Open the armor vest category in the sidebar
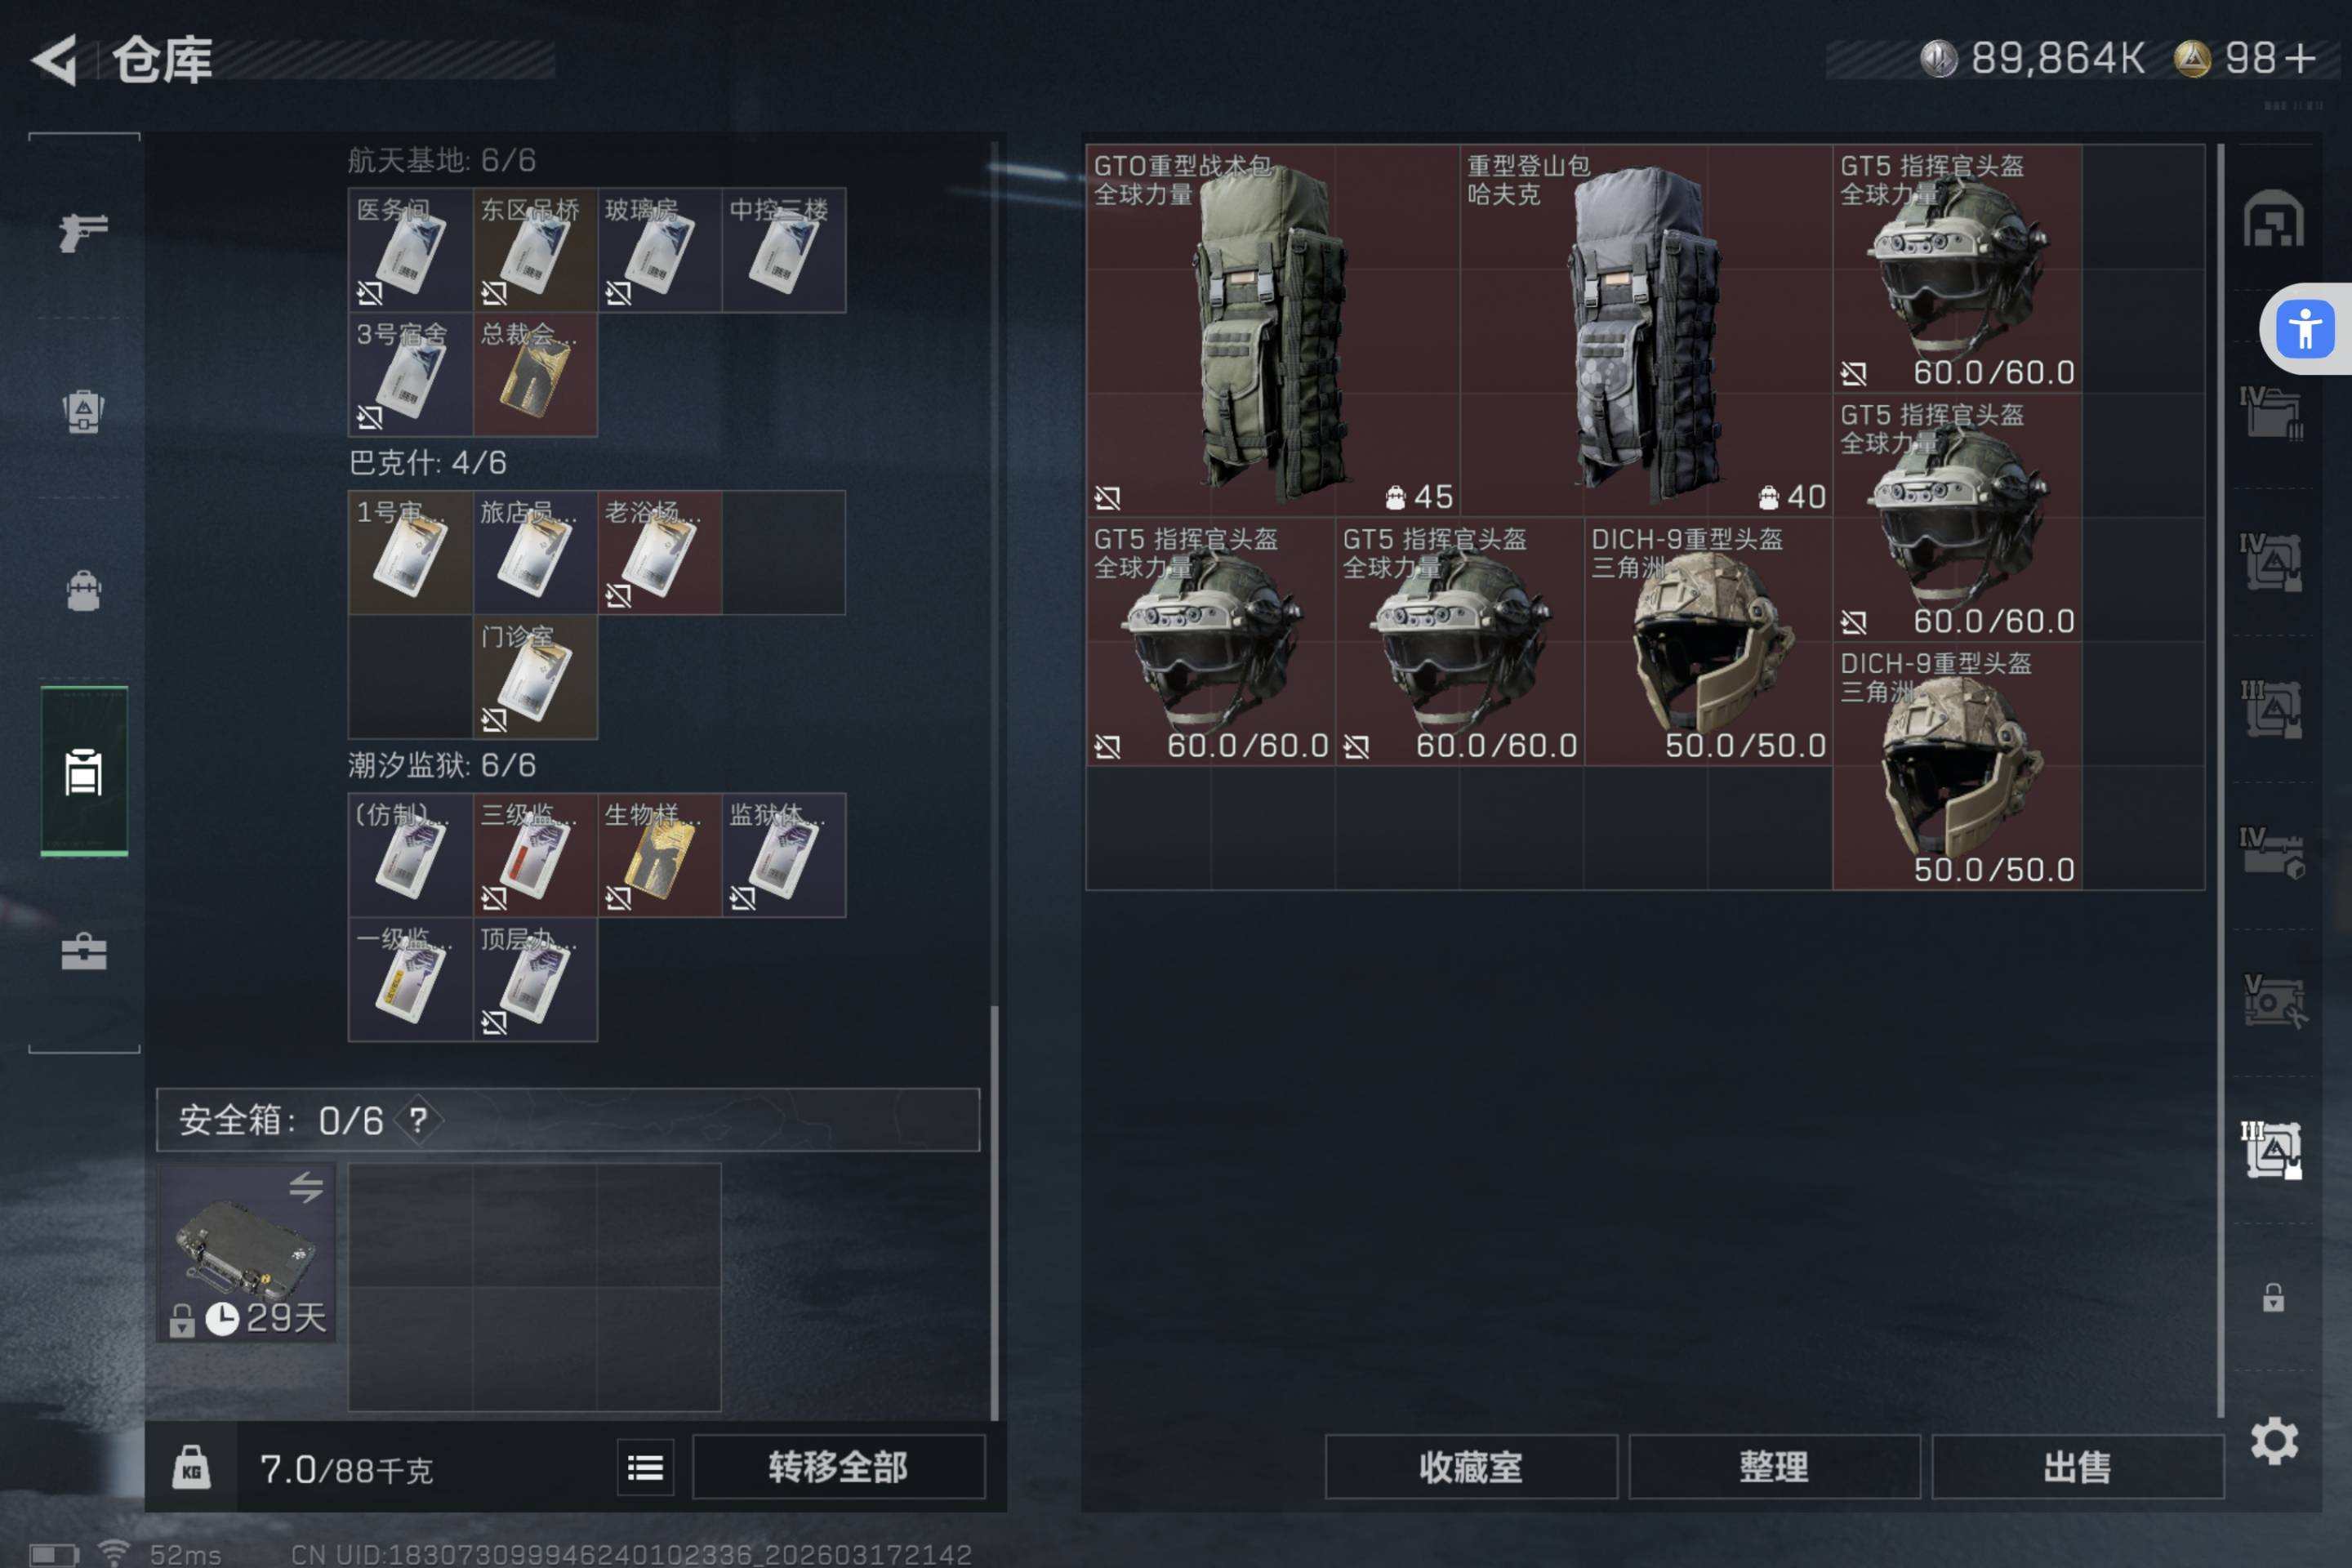Image resolution: width=2352 pixels, height=1568 pixels. (84, 411)
